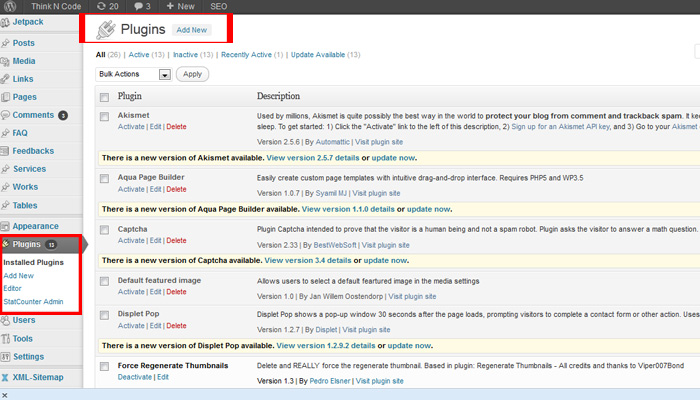Image resolution: width=700 pixels, height=400 pixels.
Task: Open plugin Editor submenu item
Action: pyautogui.click(x=12, y=288)
